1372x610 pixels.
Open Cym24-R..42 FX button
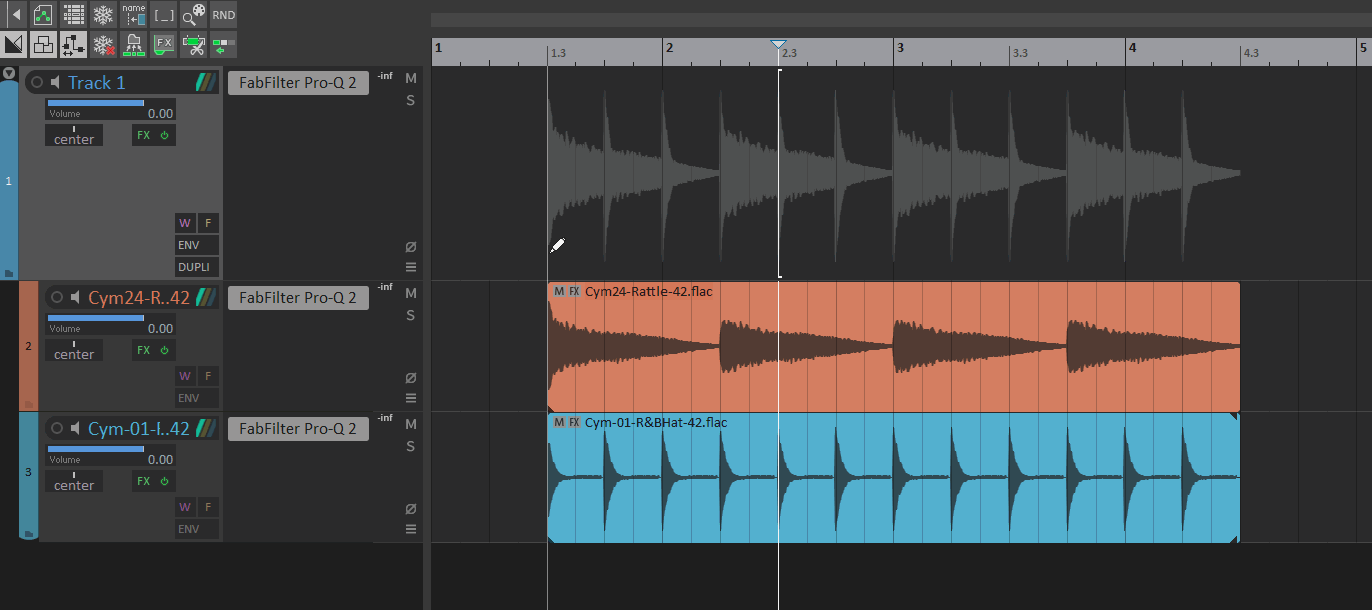coord(144,350)
